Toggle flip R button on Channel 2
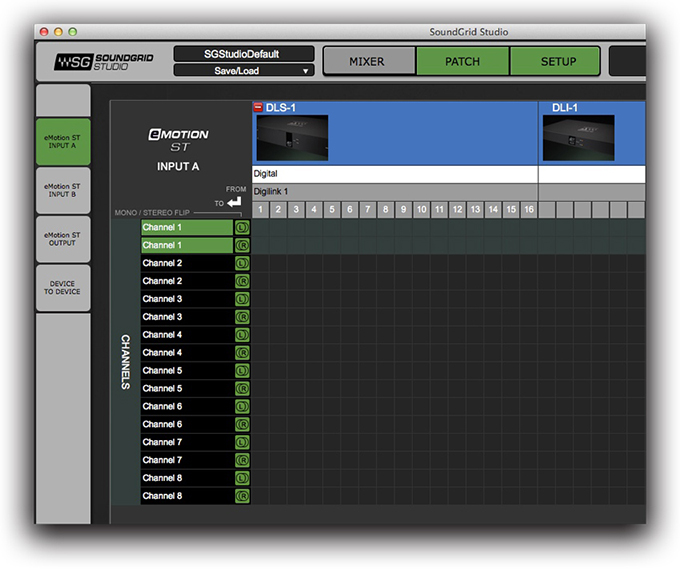This screenshot has width=680, height=573. click(x=242, y=281)
